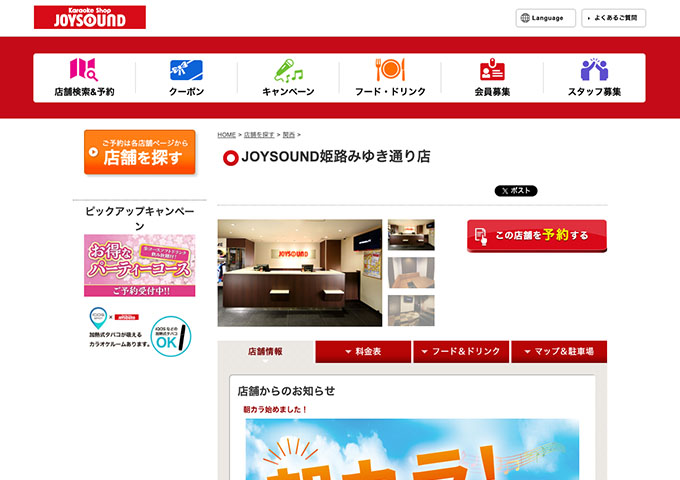Click the phone icon on reserve button
Image resolution: width=680 pixels, height=480 pixels.
(481, 236)
